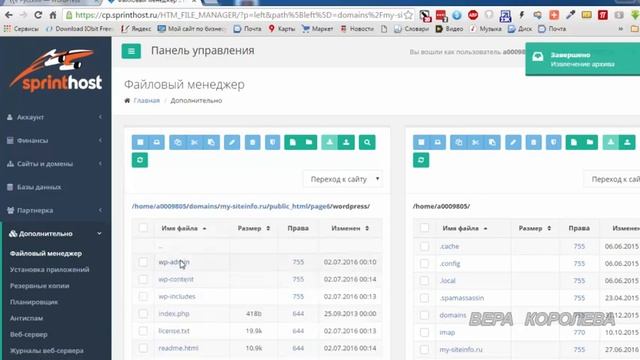This screenshot has width=640, height=360.
Task: Click the trash delete icon in right panel toolbar
Action: [x=533, y=142]
